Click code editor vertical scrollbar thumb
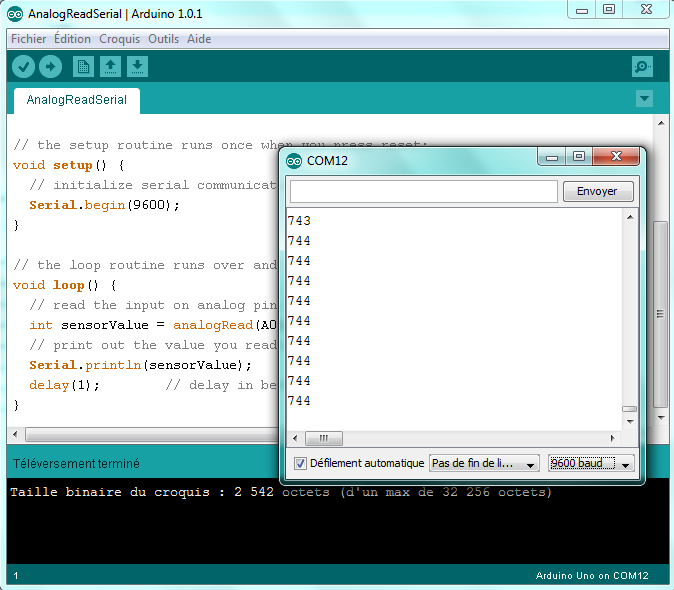This screenshot has height=590, width=674. [660, 314]
